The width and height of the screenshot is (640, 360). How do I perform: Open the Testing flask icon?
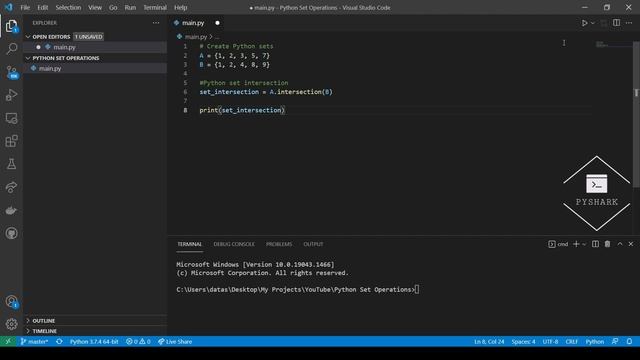11,164
